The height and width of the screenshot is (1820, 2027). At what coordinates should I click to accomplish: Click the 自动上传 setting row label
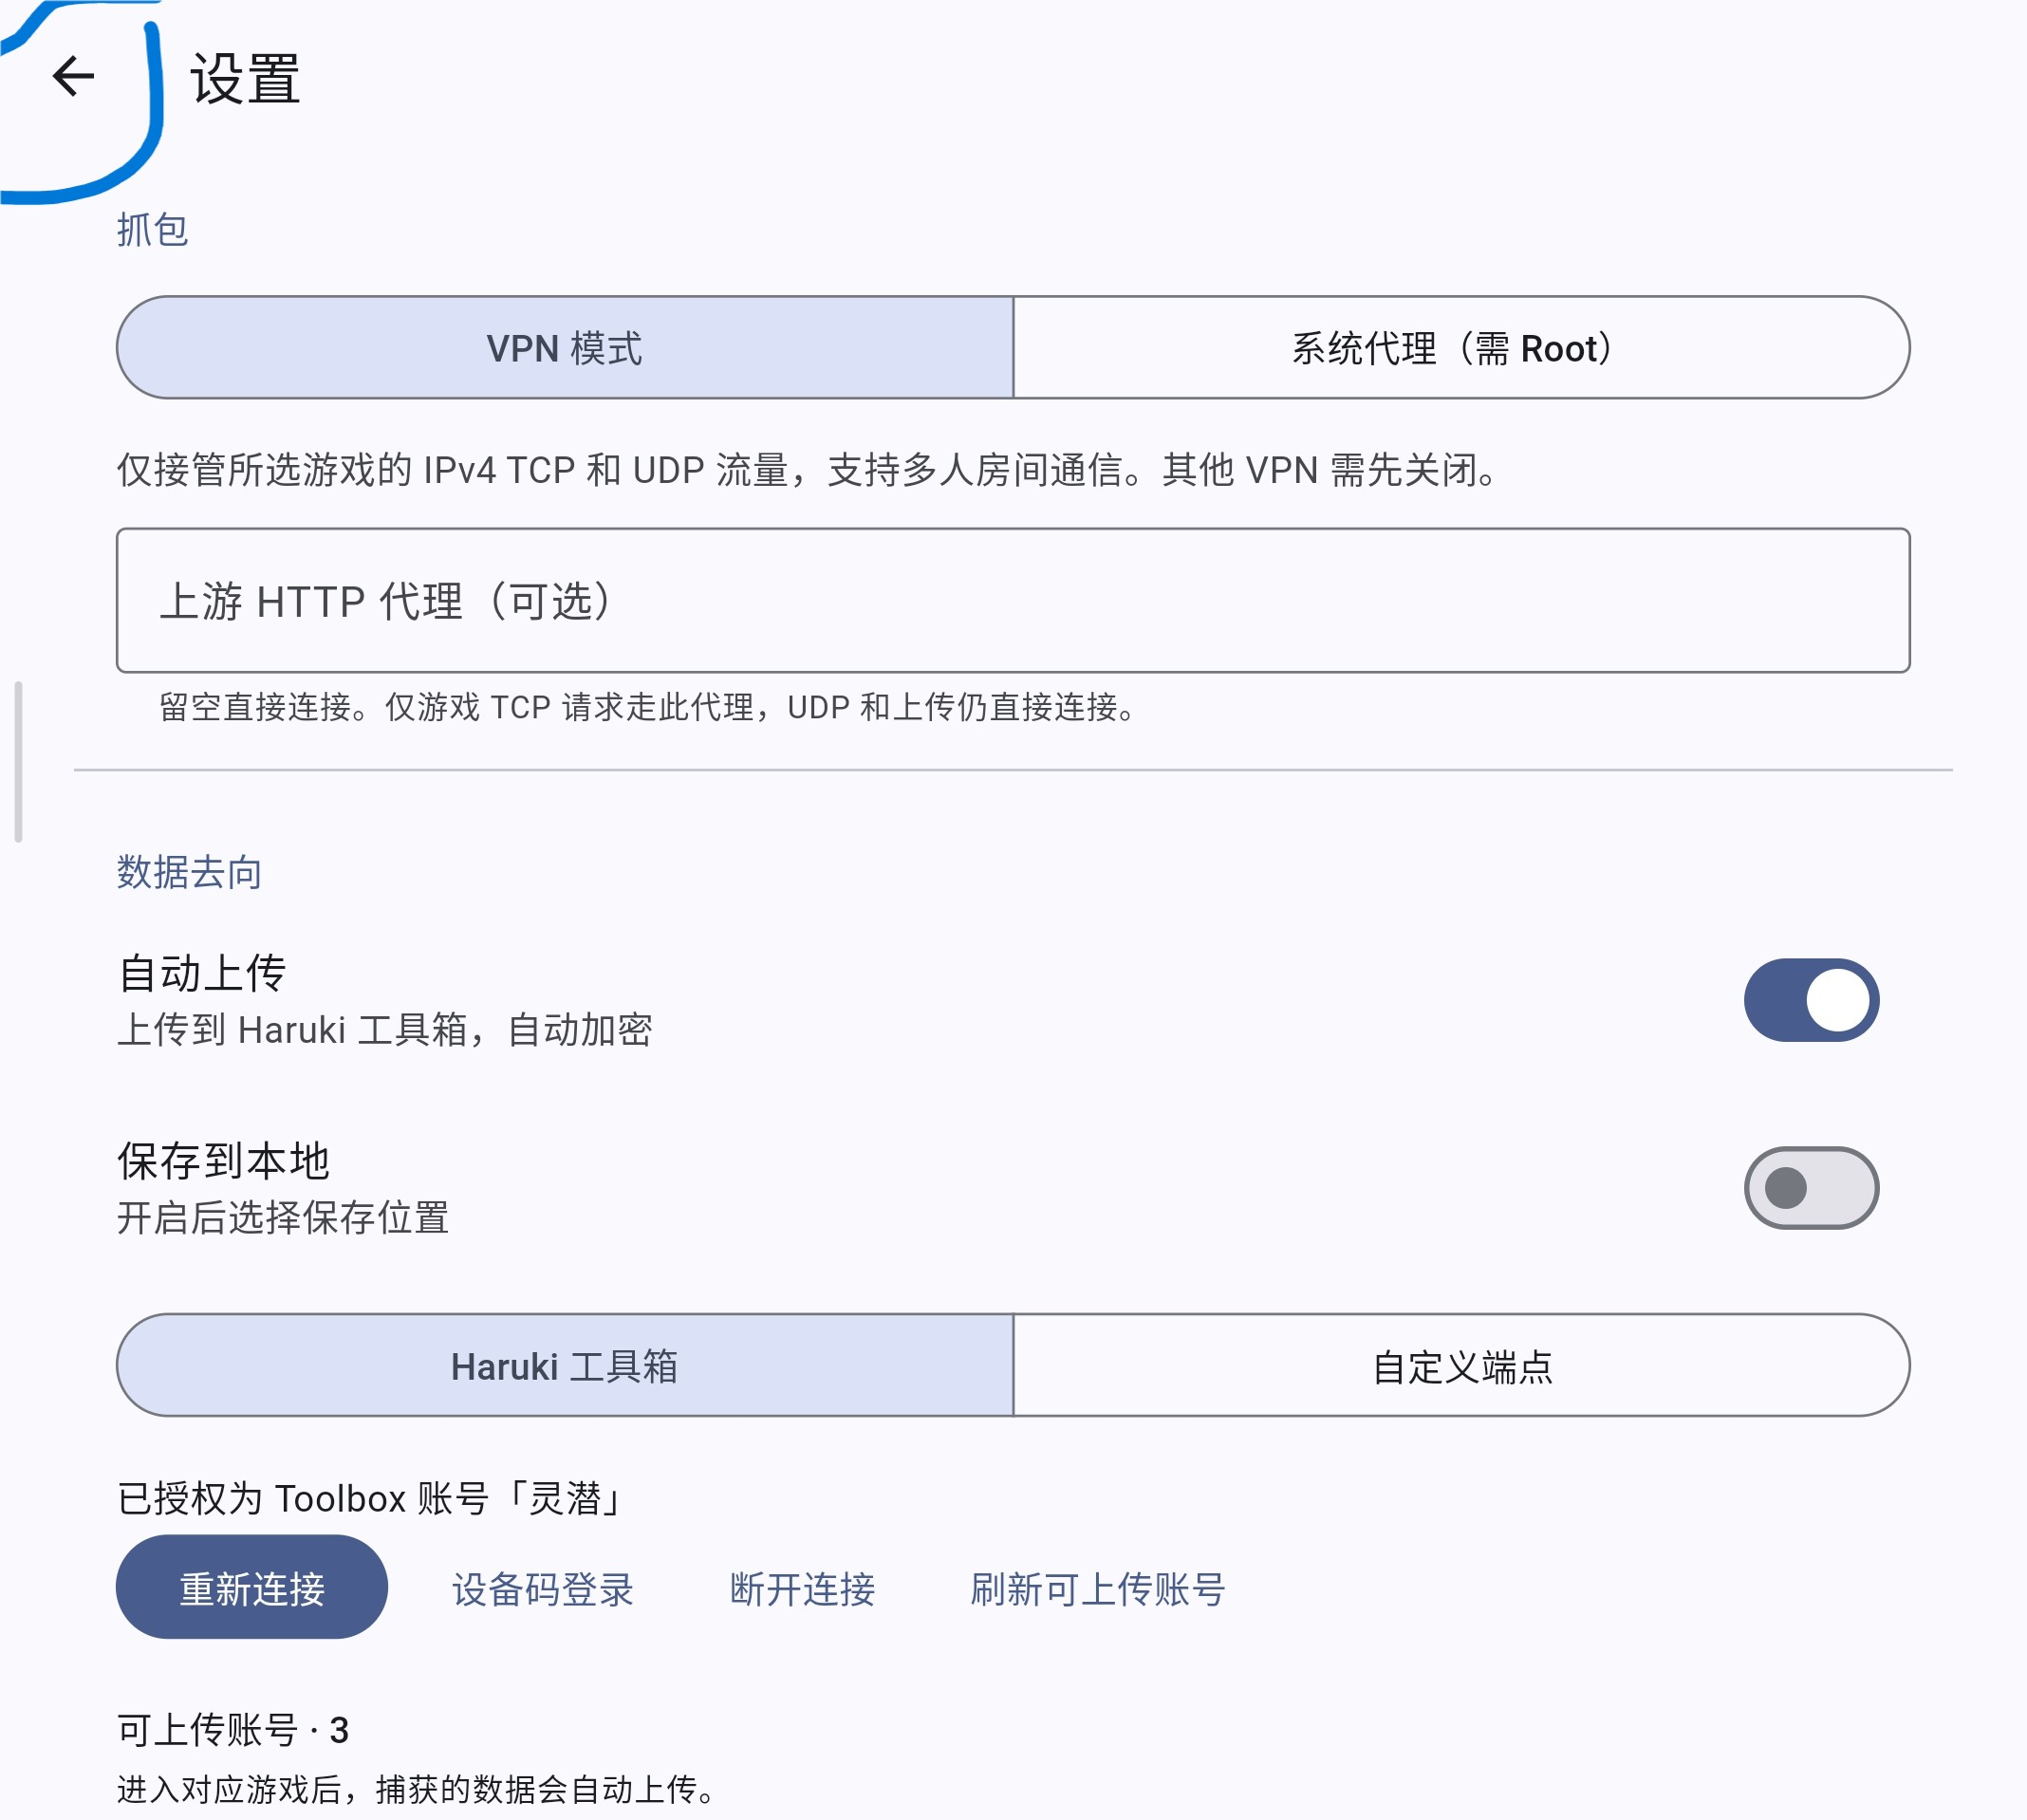202,973
